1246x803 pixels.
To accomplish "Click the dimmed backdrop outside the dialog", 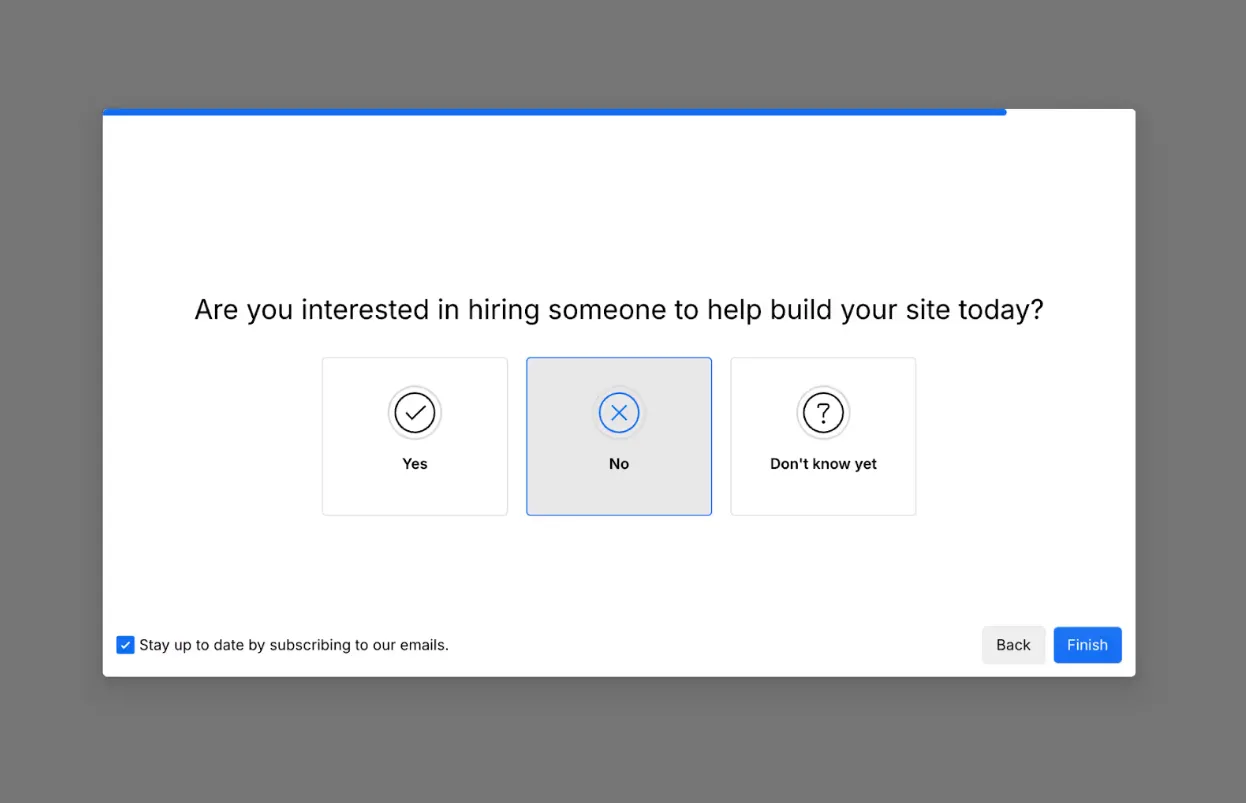I will [x=50, y=400].
